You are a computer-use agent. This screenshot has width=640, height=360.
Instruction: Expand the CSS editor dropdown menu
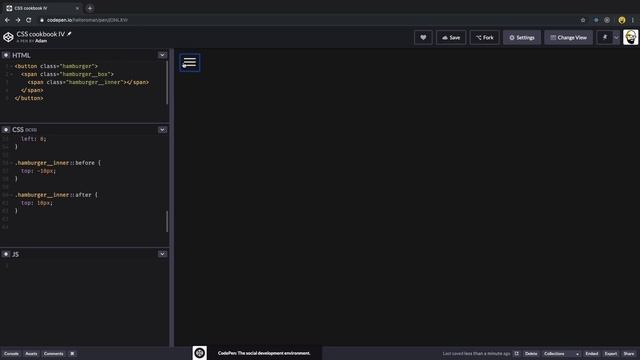click(x=162, y=130)
